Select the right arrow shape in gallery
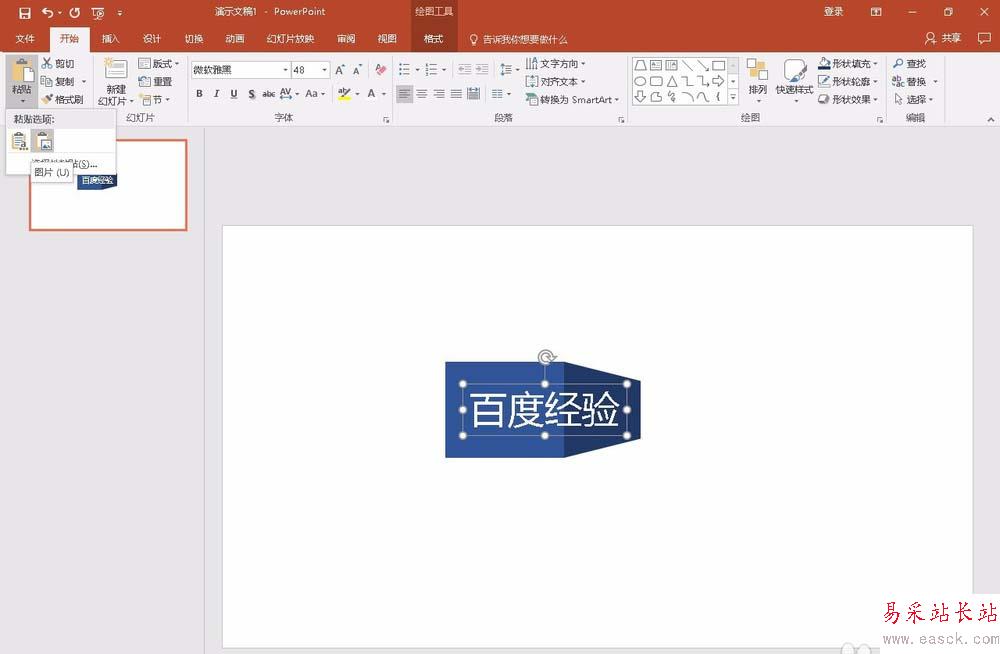 pos(719,81)
